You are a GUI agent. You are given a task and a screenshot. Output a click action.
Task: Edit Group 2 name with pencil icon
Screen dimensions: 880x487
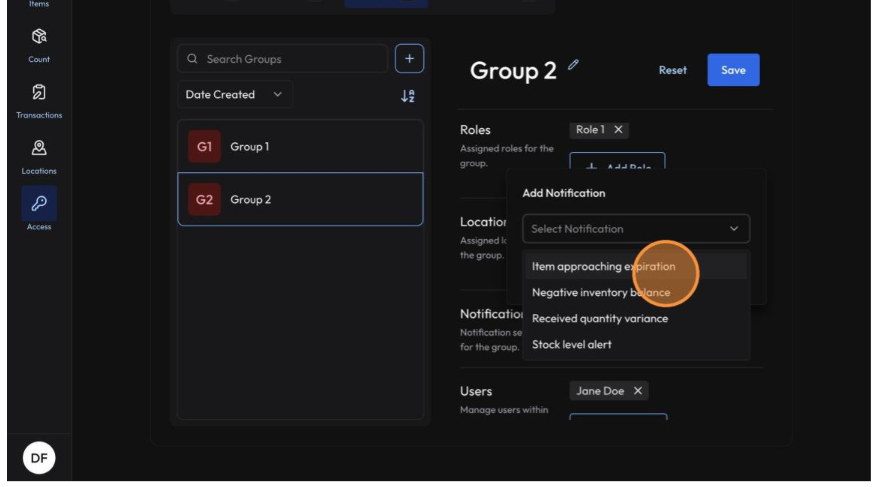(573, 65)
